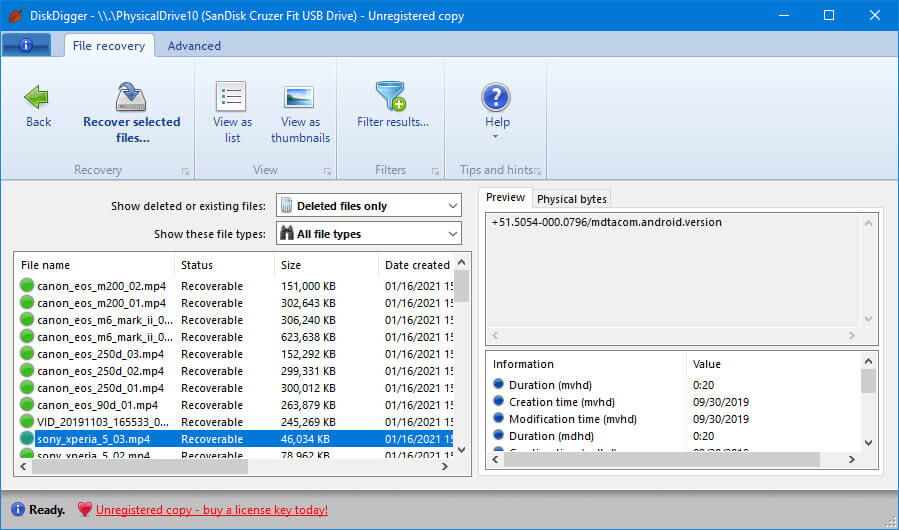Expand the View group dialog launcher

[x=327, y=172]
